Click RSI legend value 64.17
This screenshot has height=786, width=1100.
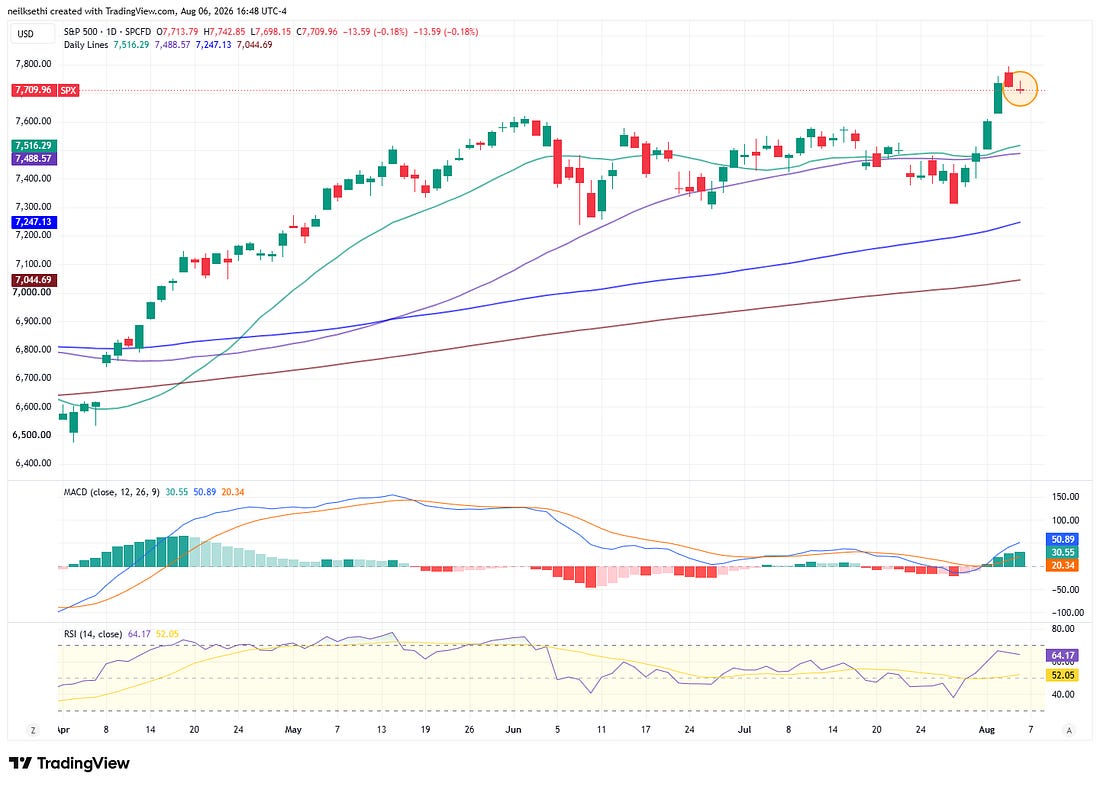pyautogui.click(x=139, y=634)
